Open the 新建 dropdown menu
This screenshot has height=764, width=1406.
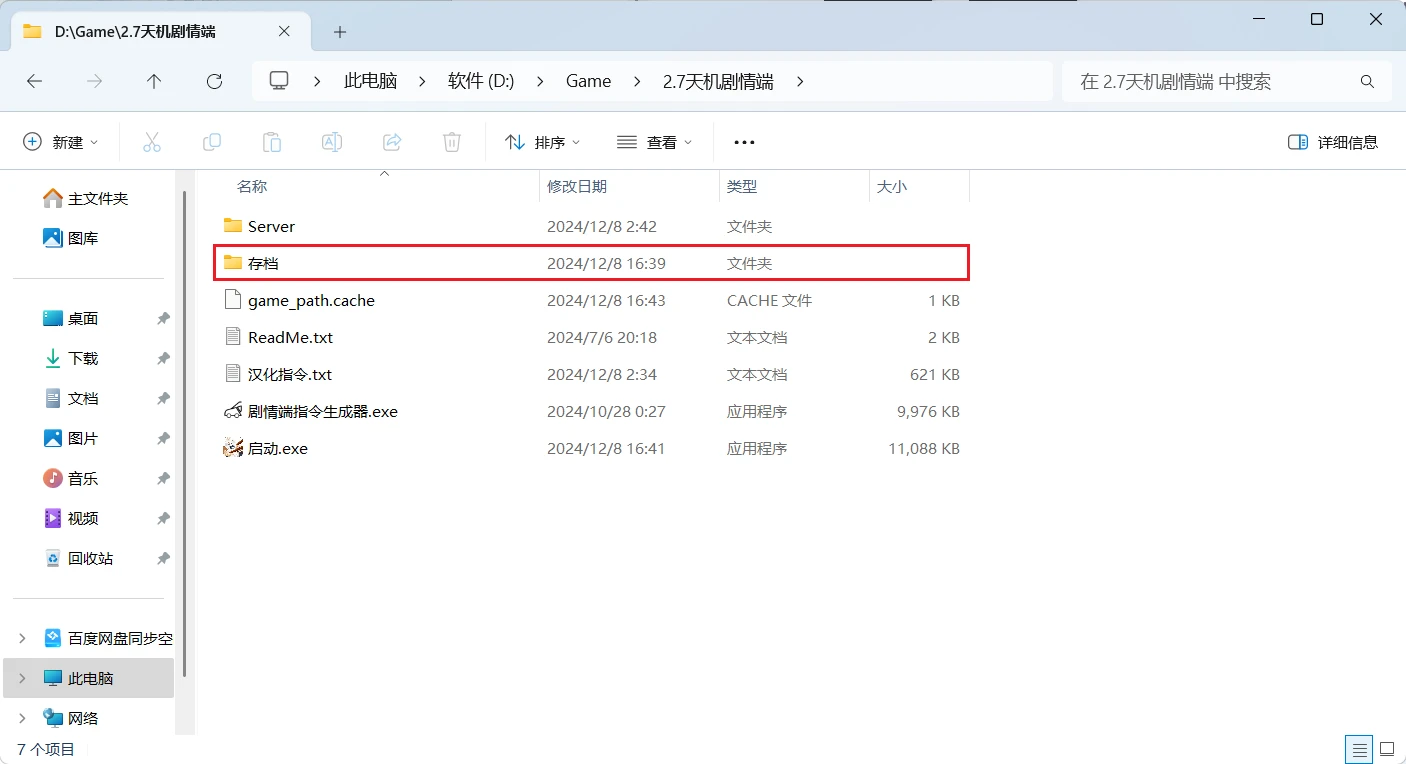coord(61,142)
